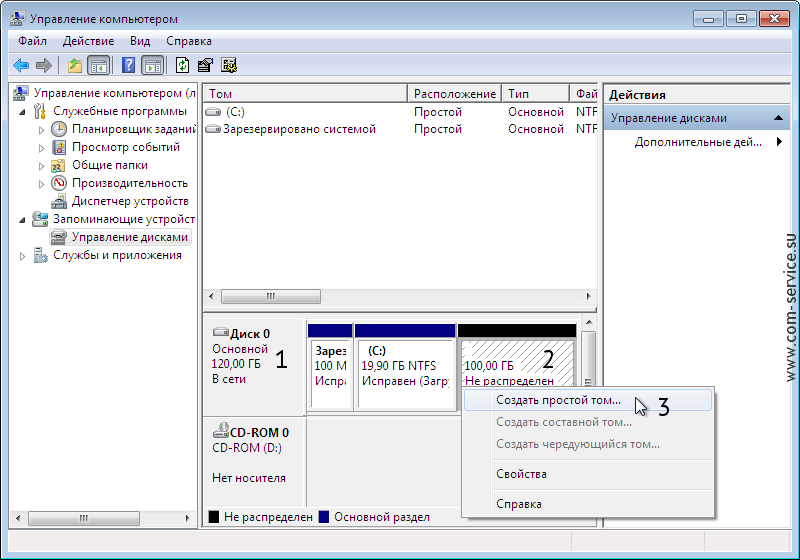Toggle the Action pane show/hide icon
This screenshot has height=560, width=800.
click(x=153, y=65)
